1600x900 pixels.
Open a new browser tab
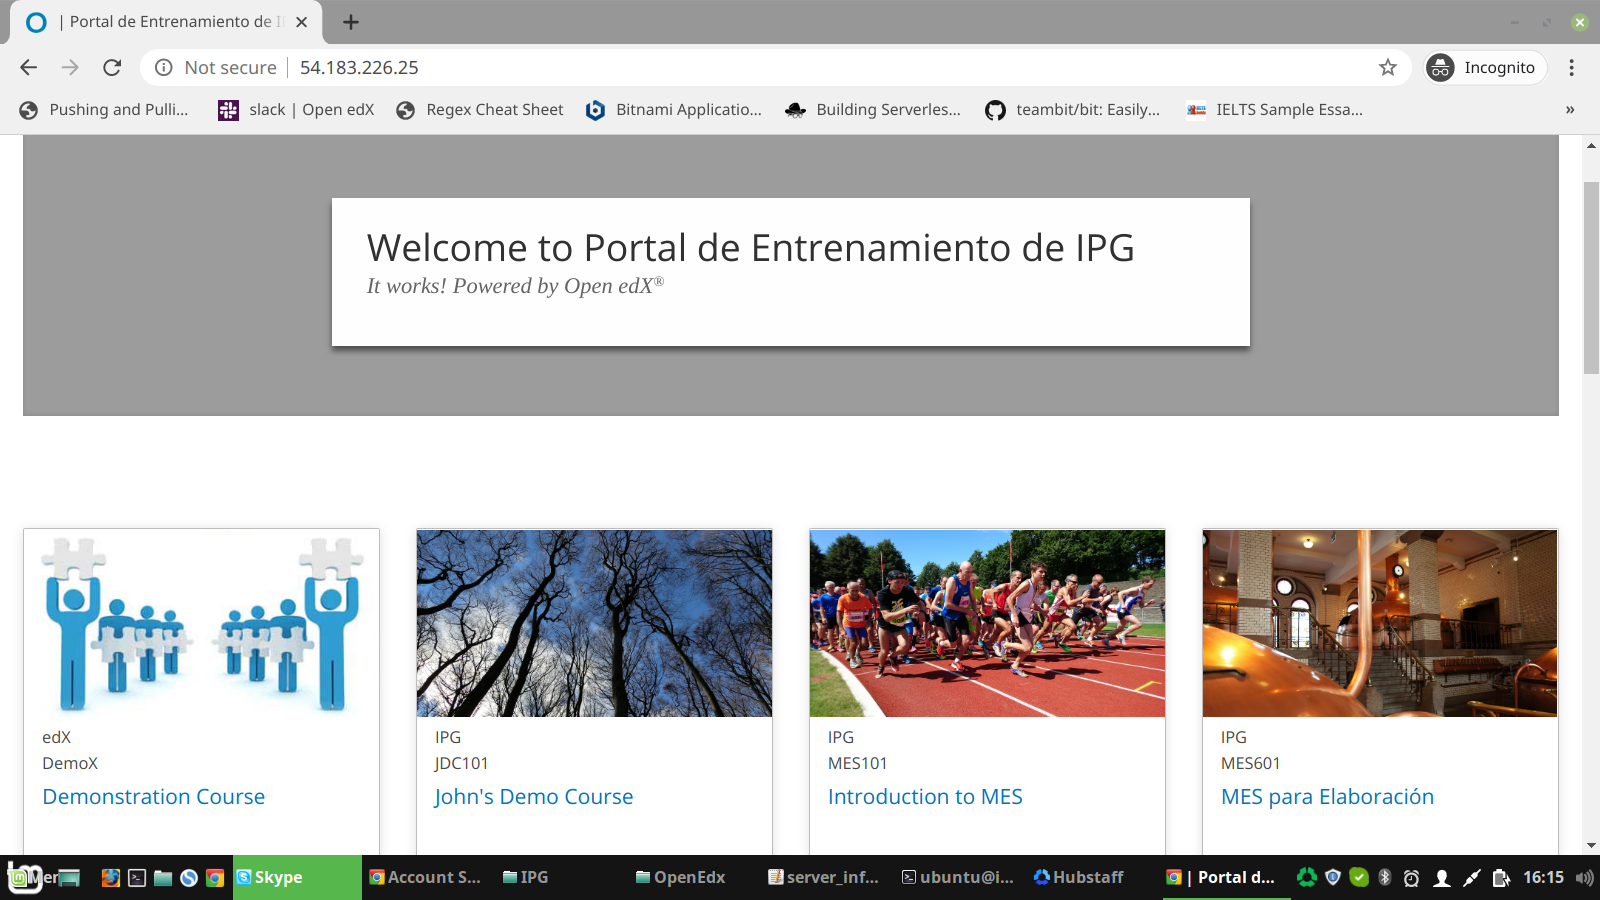[349, 20]
